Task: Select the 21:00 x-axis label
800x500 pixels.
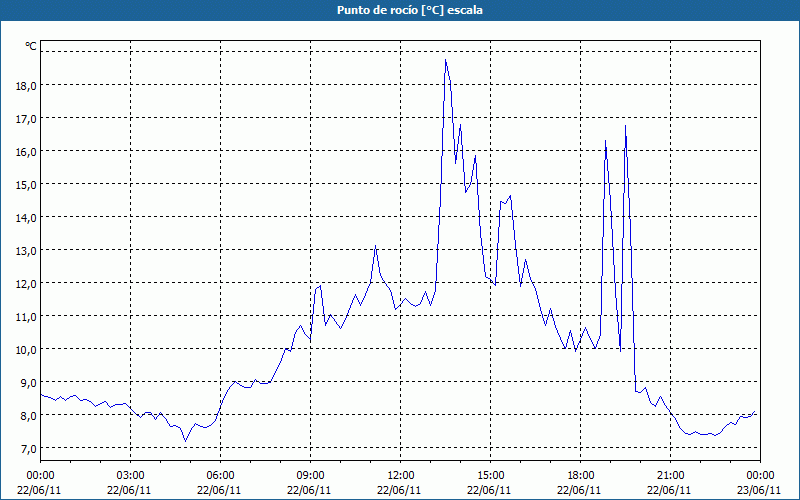Action: tap(670, 476)
